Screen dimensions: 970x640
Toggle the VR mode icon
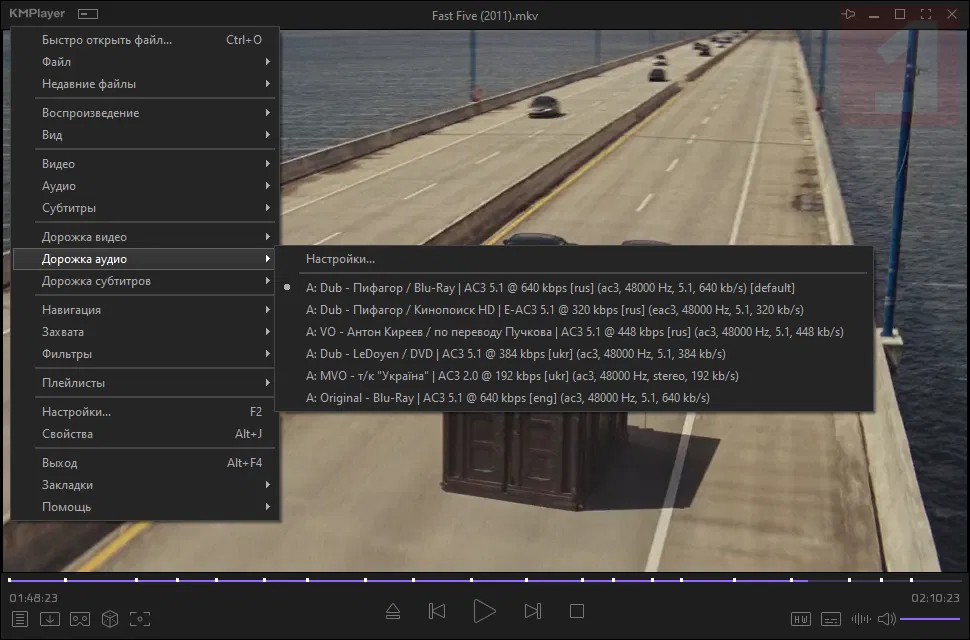[x=80, y=618]
